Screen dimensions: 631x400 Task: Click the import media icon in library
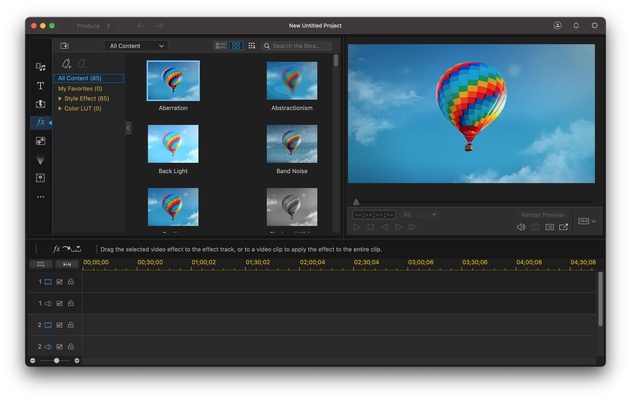click(x=65, y=46)
